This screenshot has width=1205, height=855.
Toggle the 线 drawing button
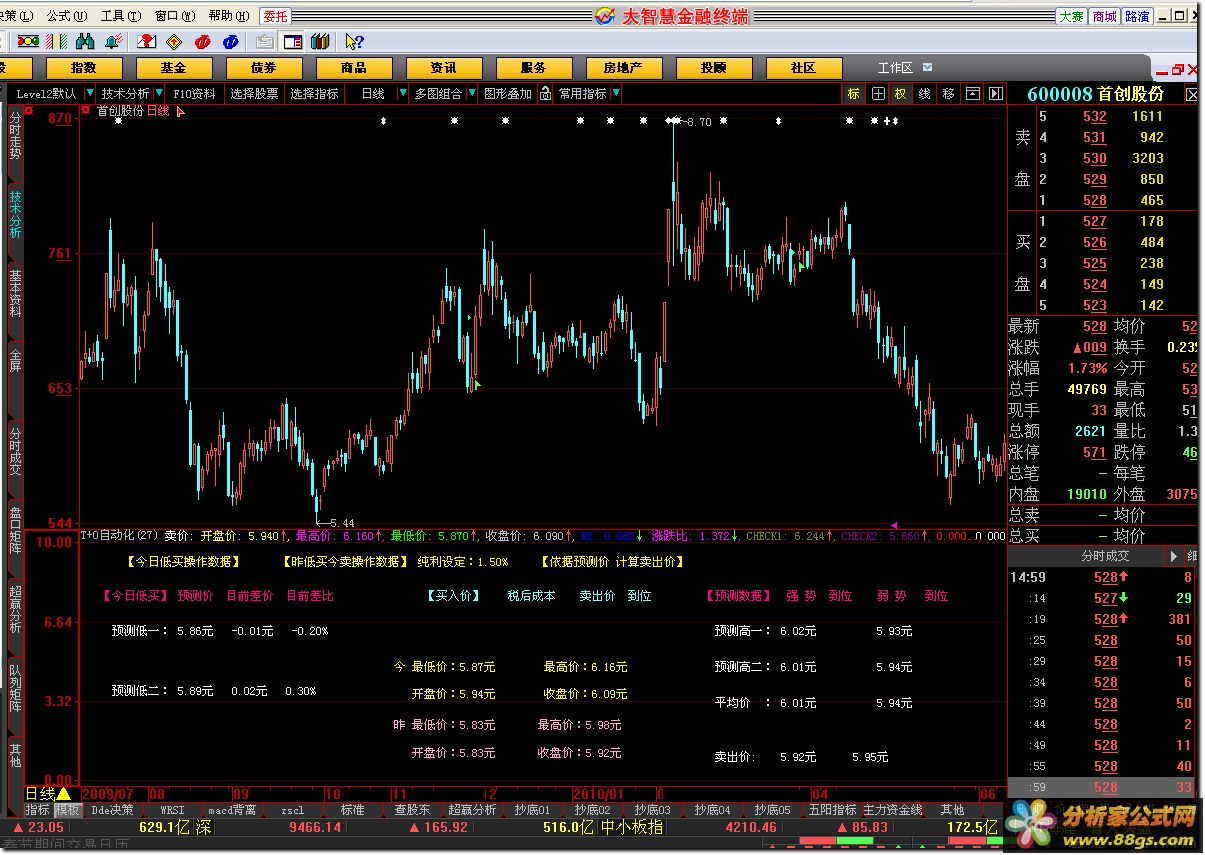925,94
